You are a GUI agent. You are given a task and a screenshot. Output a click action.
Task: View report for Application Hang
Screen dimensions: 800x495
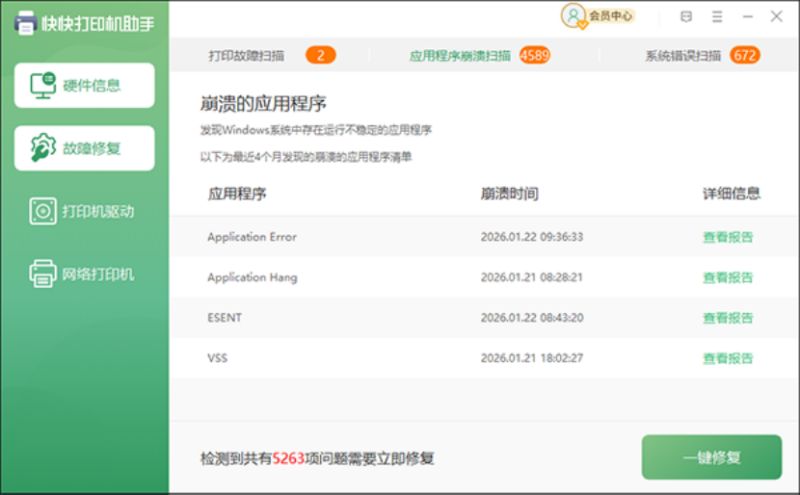pyautogui.click(x=728, y=277)
